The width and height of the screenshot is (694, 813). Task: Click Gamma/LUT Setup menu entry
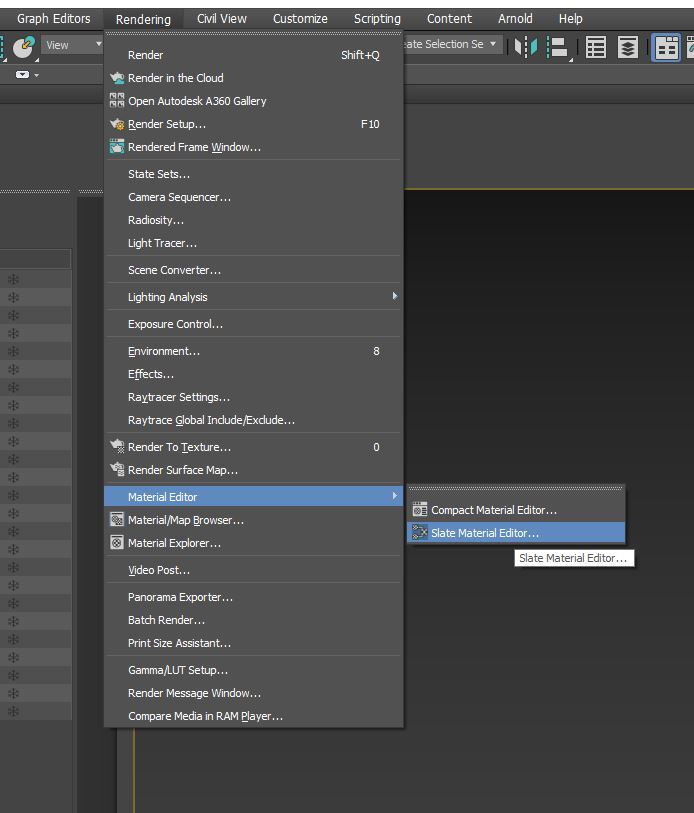pos(178,670)
